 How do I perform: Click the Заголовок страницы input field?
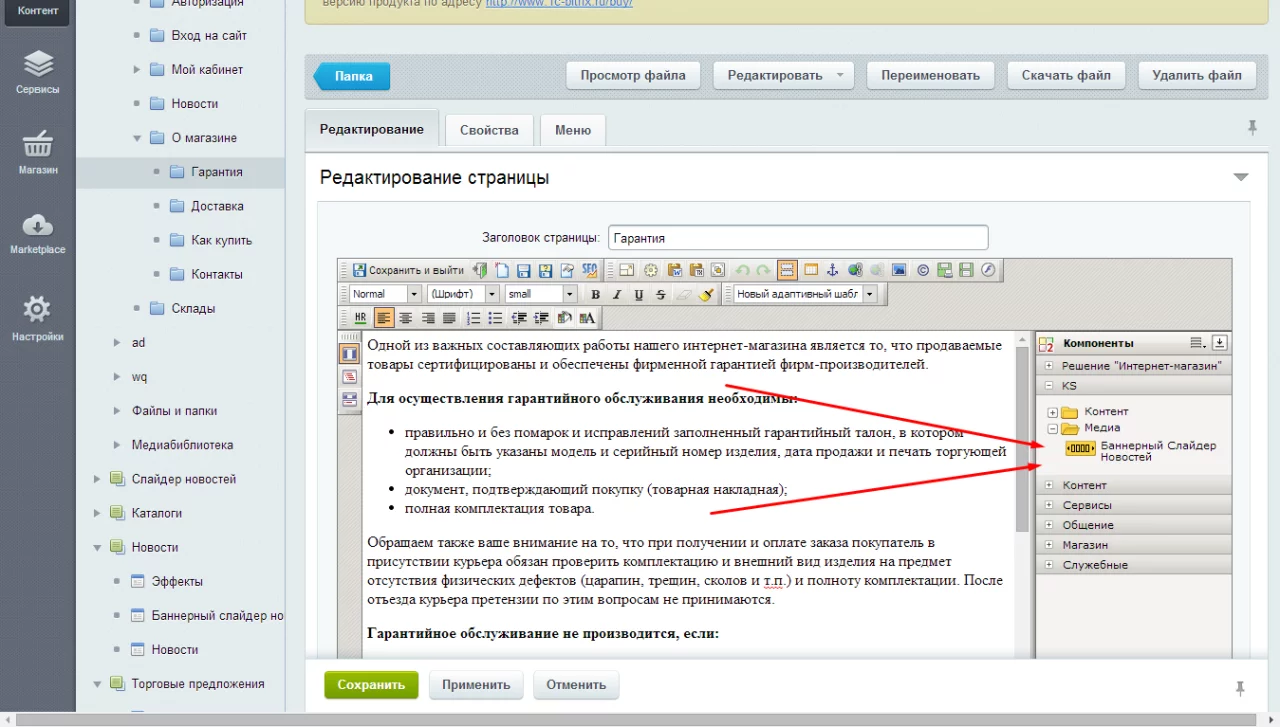point(797,238)
